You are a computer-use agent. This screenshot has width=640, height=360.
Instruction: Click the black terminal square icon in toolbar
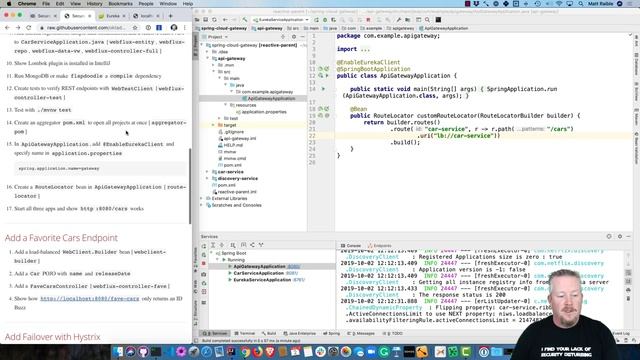pos(438,20)
